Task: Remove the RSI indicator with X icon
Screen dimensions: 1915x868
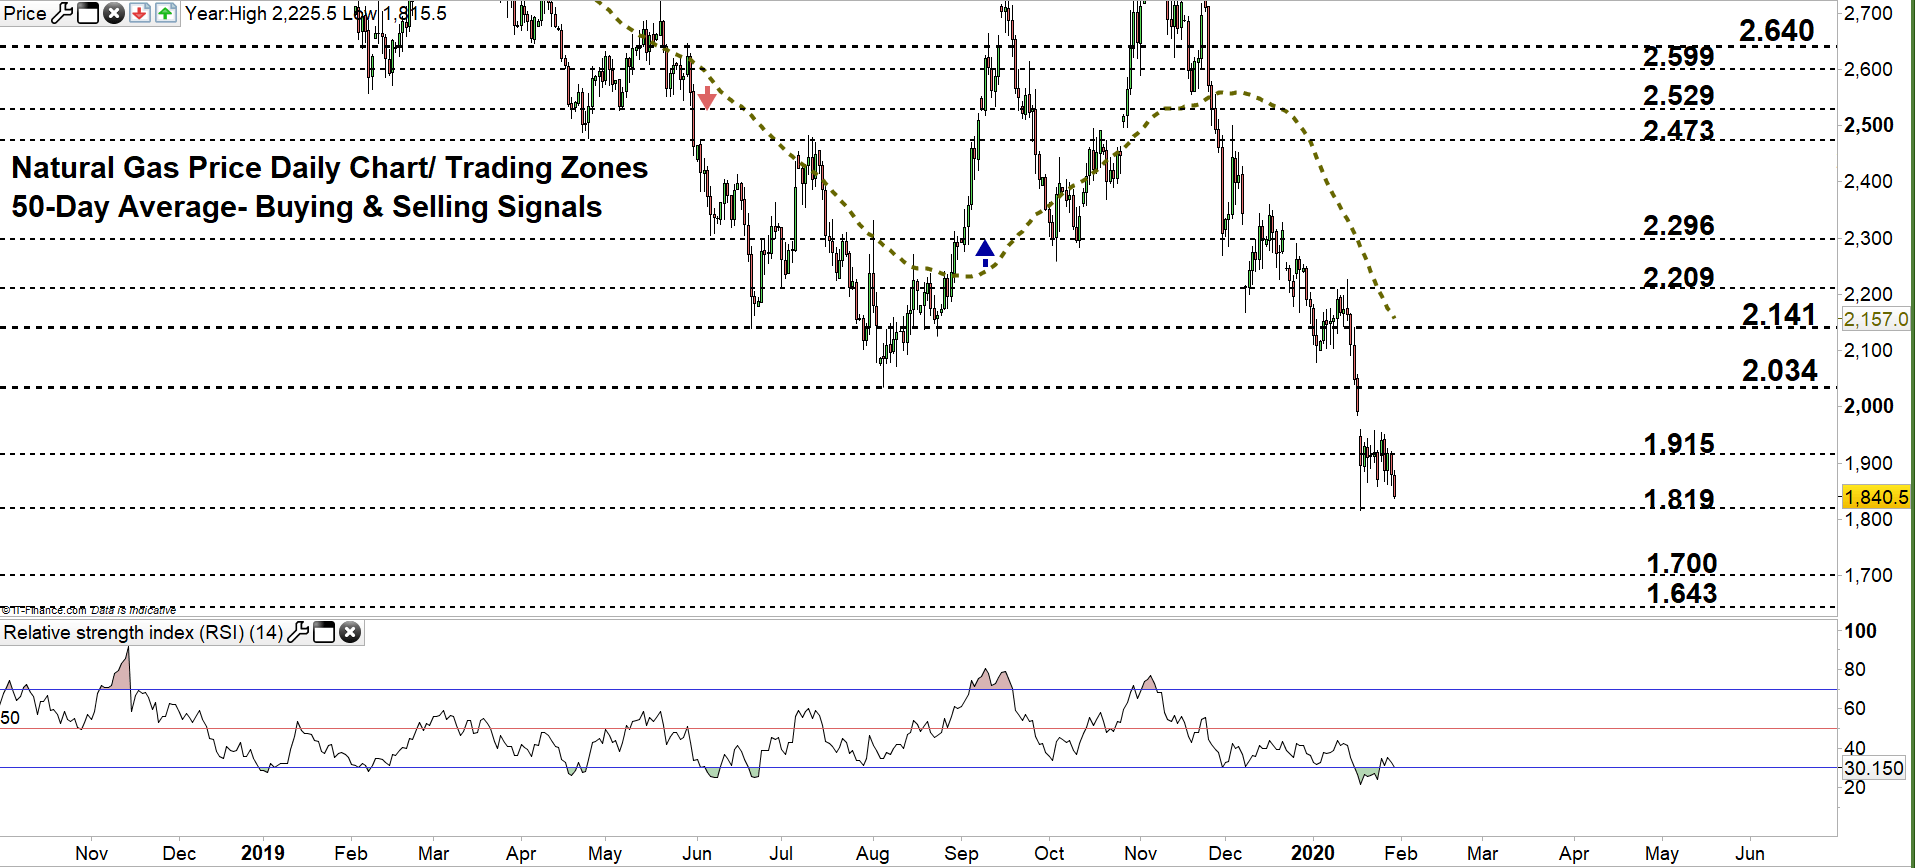Action: pos(350,632)
